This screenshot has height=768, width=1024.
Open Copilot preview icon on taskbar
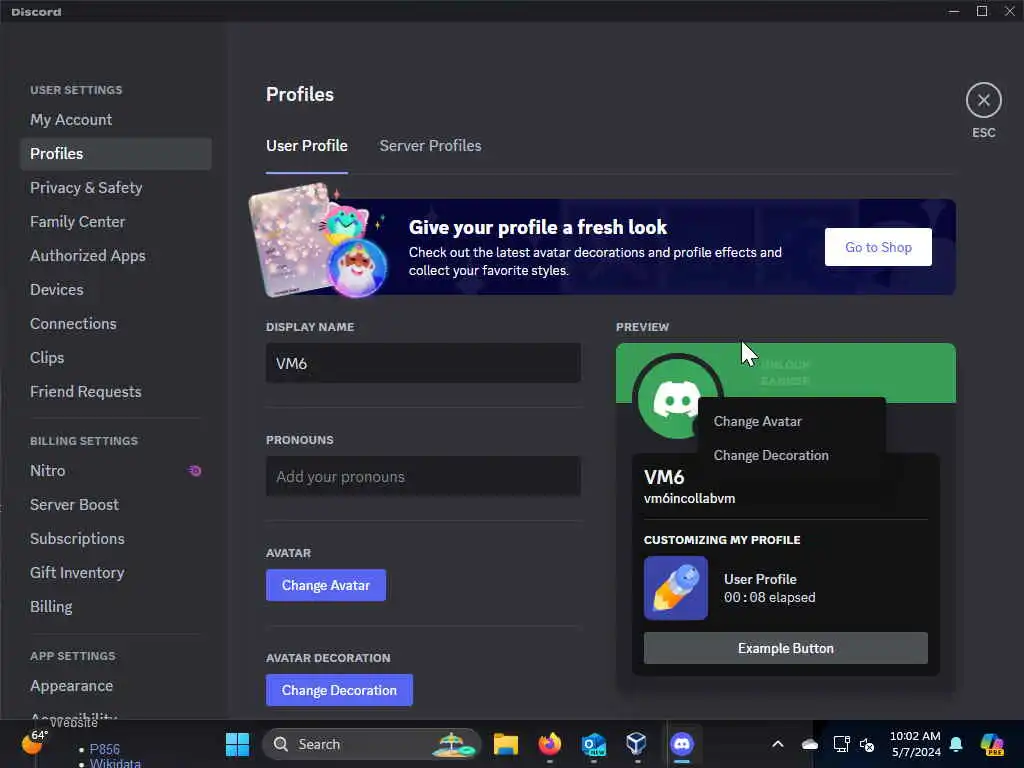coord(992,744)
